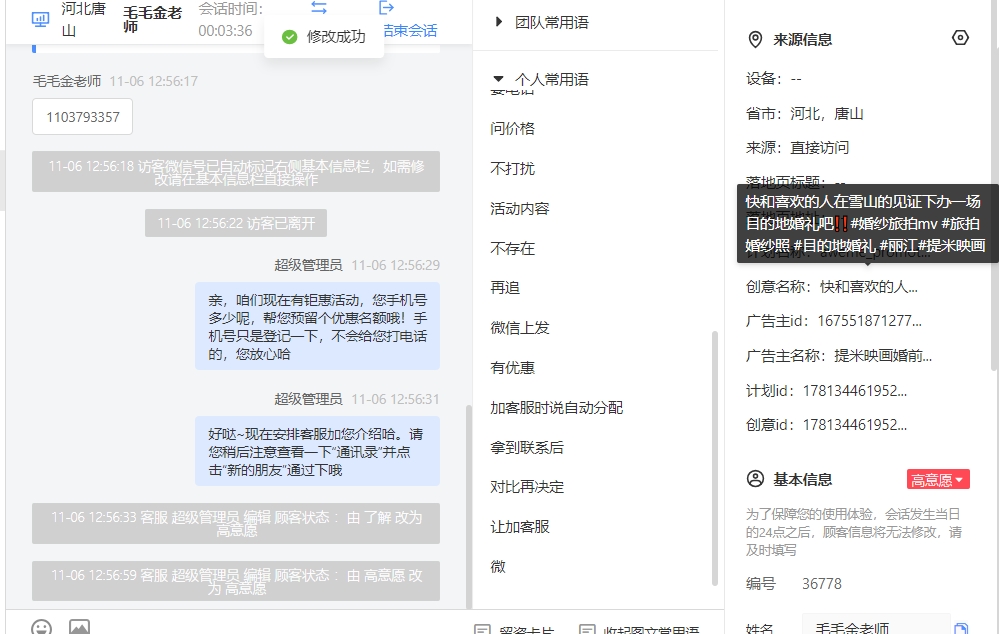Viewport: 999px width, 634px height.
Task: Click the 来源 直接访问 text
Action: [x=798, y=148]
